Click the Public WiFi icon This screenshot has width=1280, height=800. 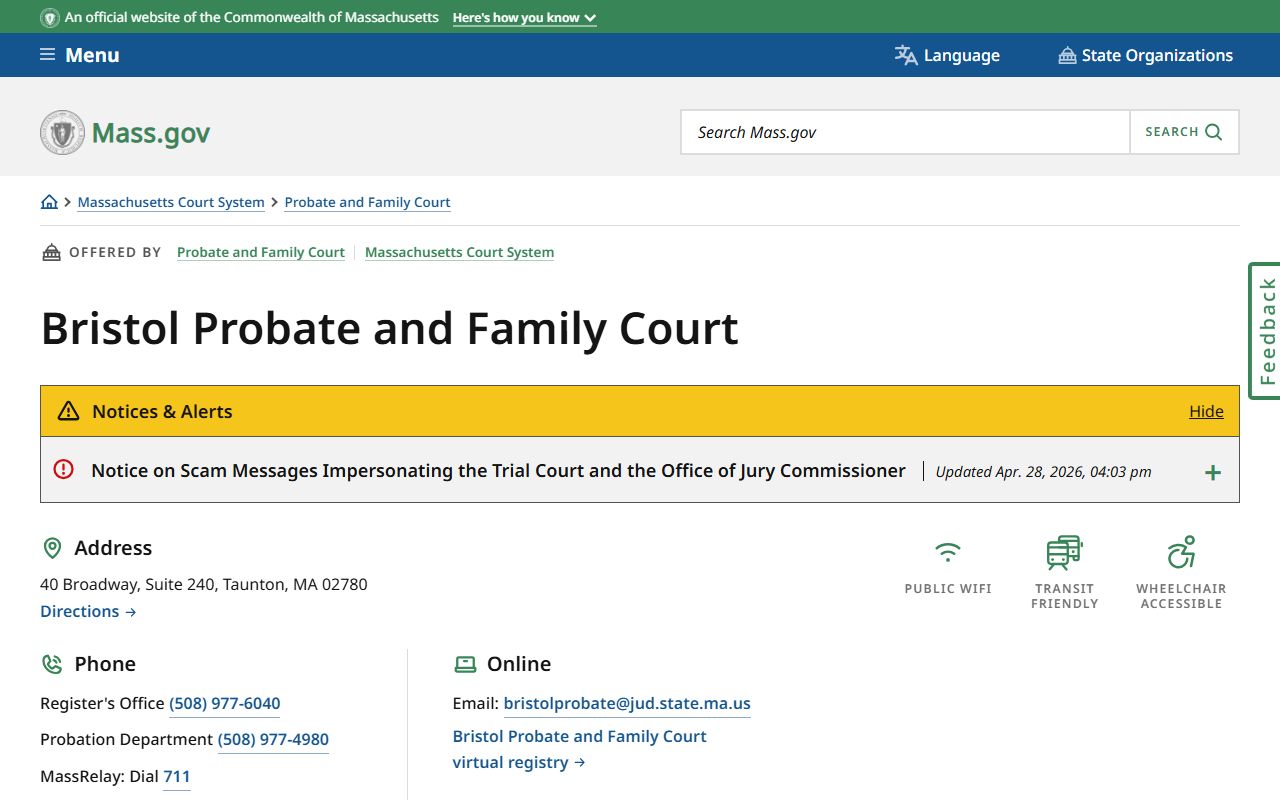(x=947, y=551)
